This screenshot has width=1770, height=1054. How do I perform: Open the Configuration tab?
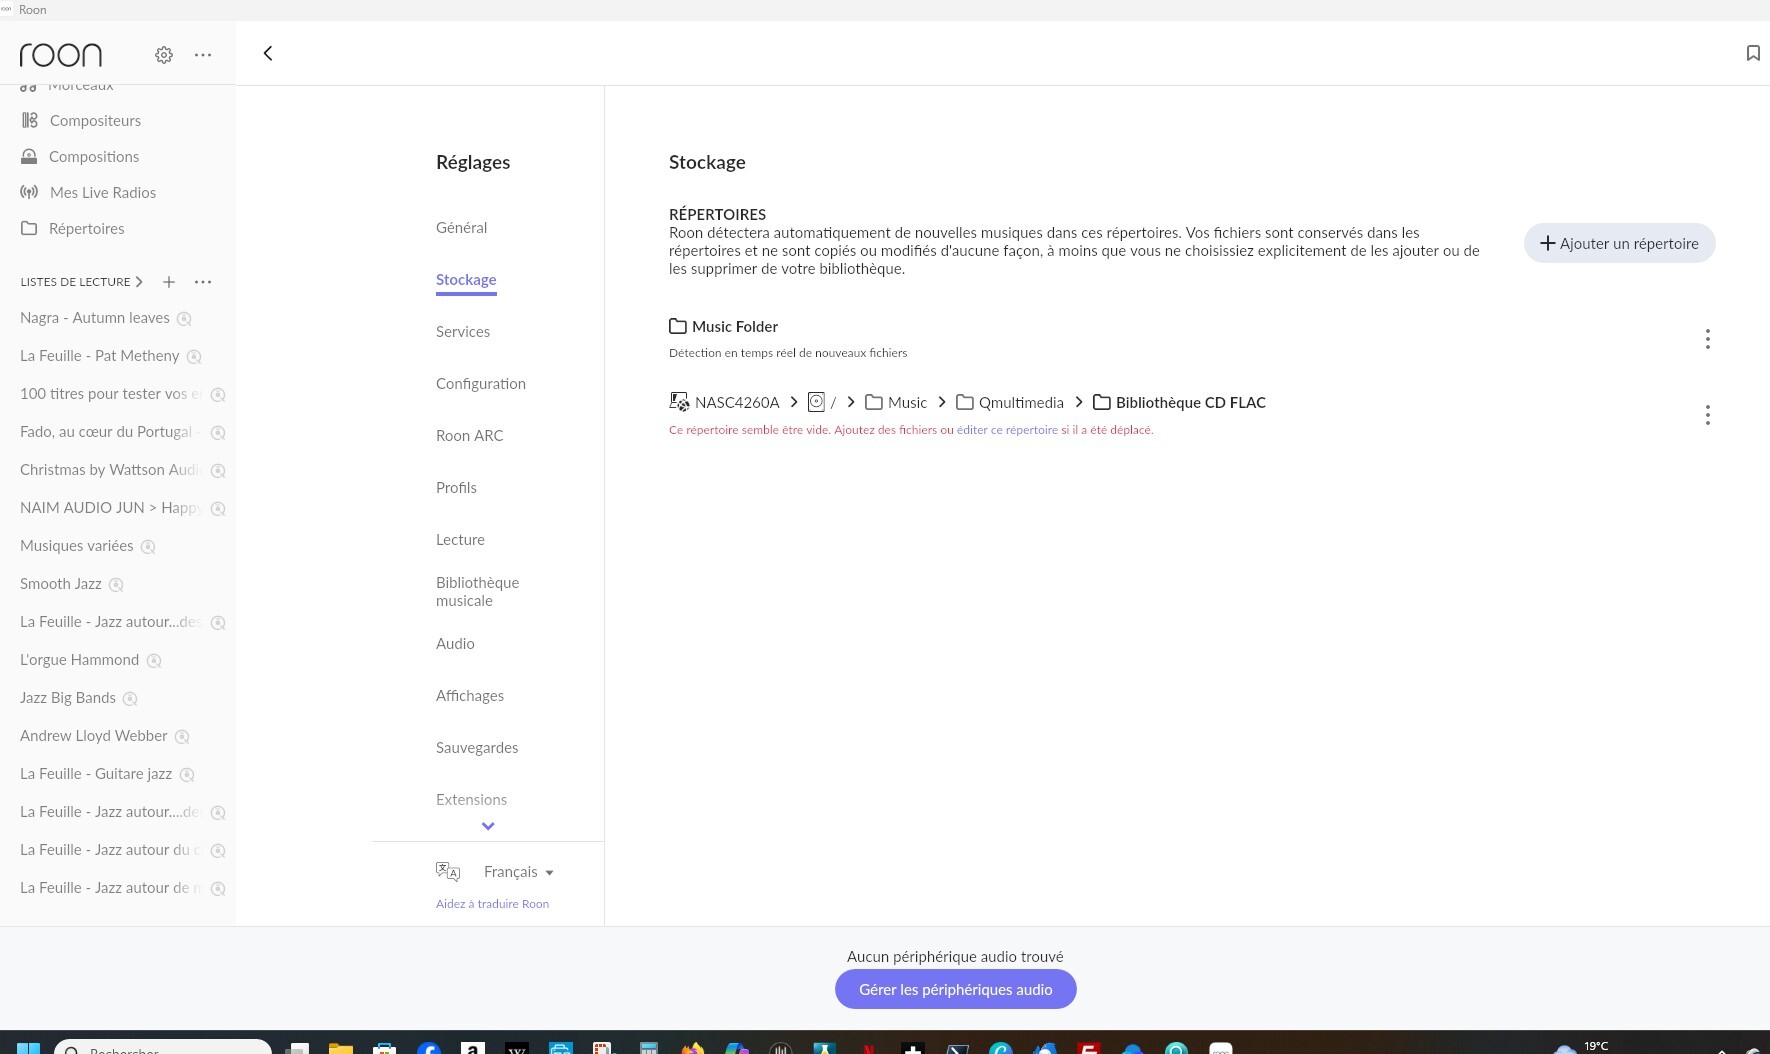pos(481,384)
